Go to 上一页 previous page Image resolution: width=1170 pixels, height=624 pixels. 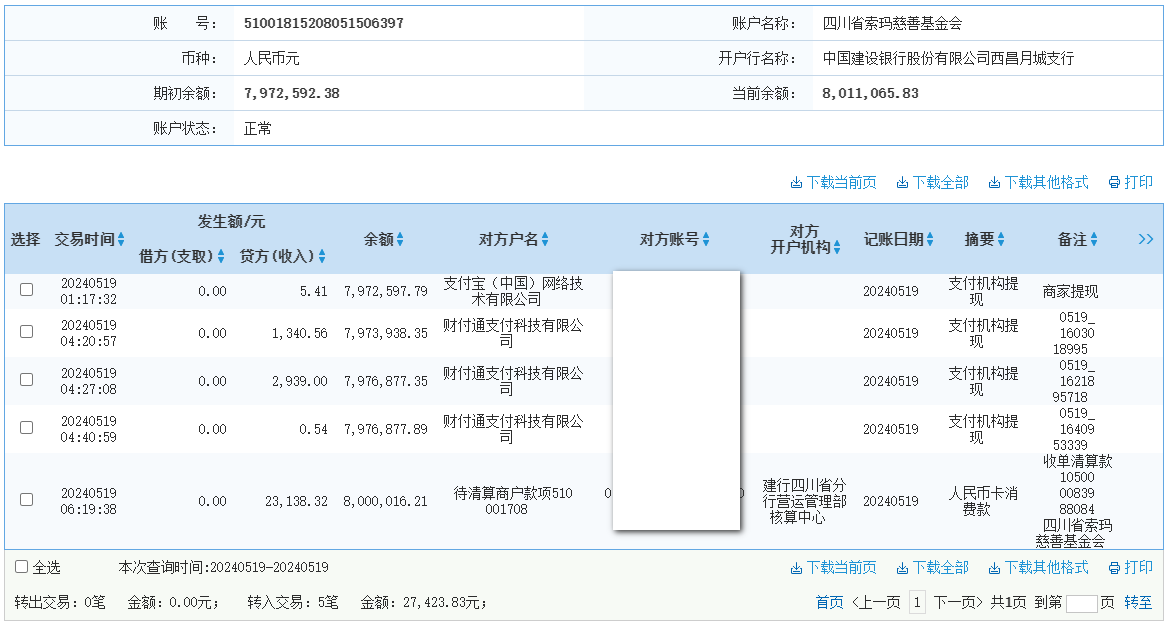tap(876, 602)
